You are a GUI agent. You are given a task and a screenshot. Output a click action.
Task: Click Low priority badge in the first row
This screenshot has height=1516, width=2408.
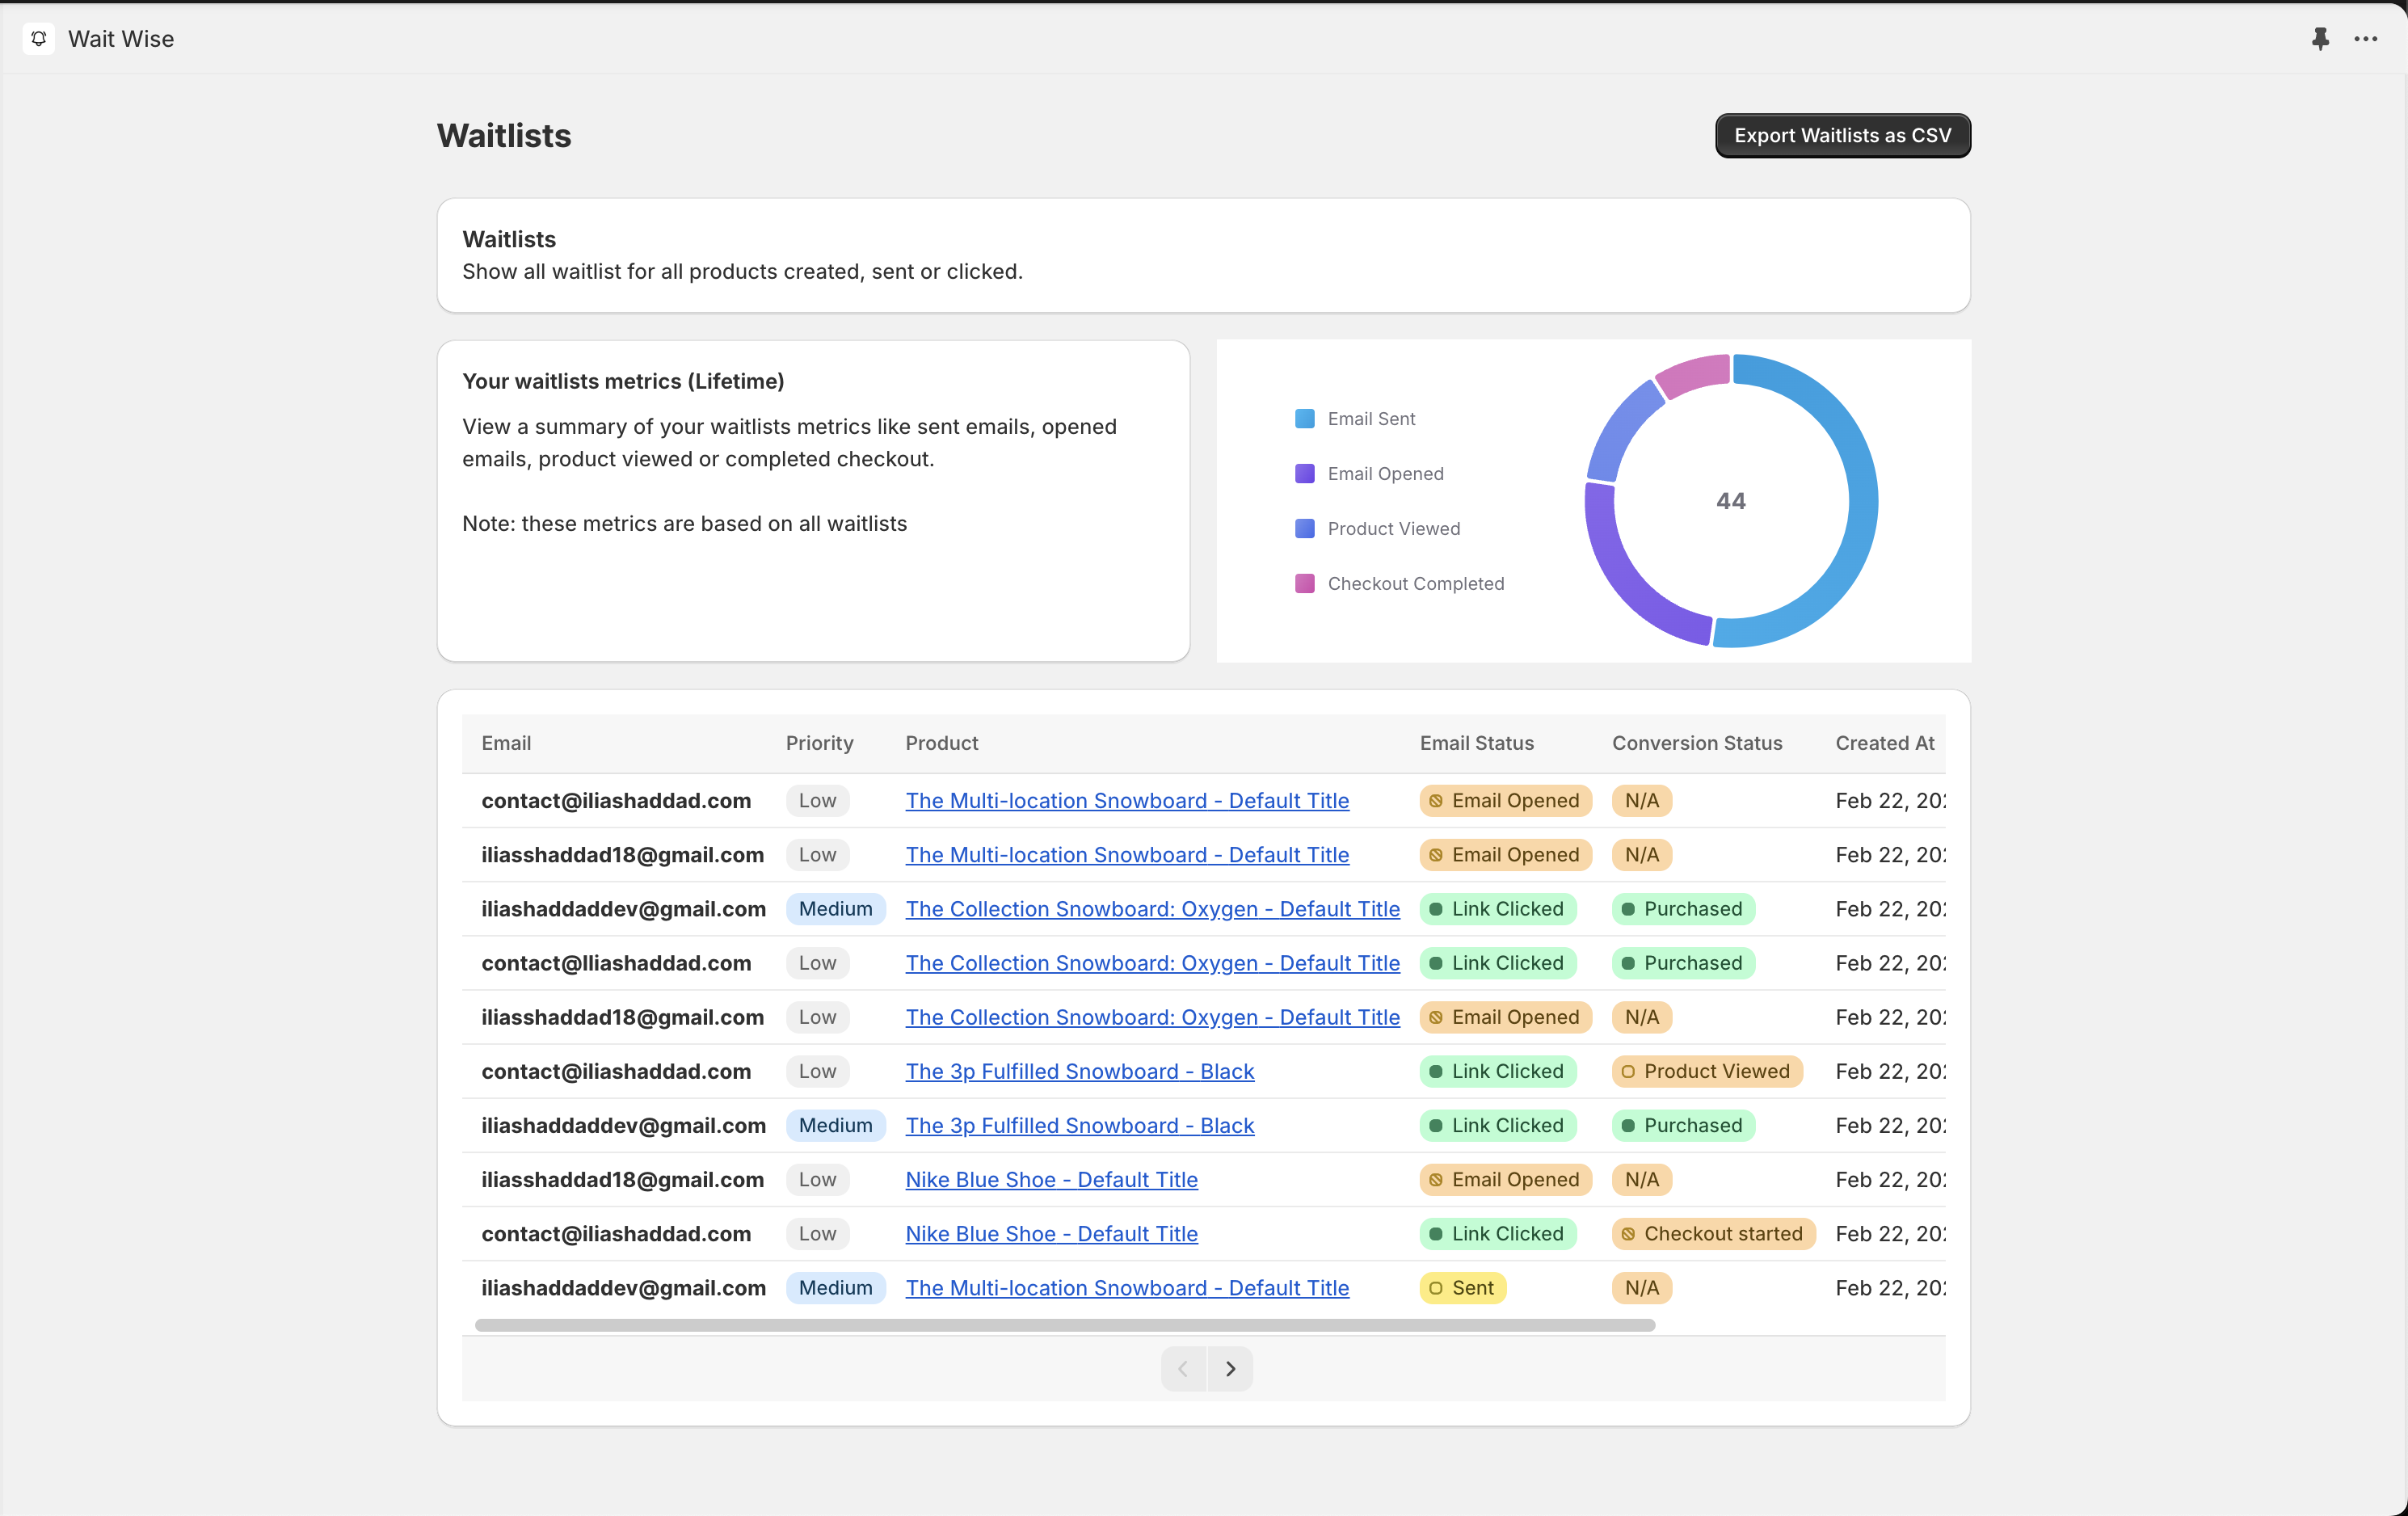pyautogui.click(x=817, y=800)
